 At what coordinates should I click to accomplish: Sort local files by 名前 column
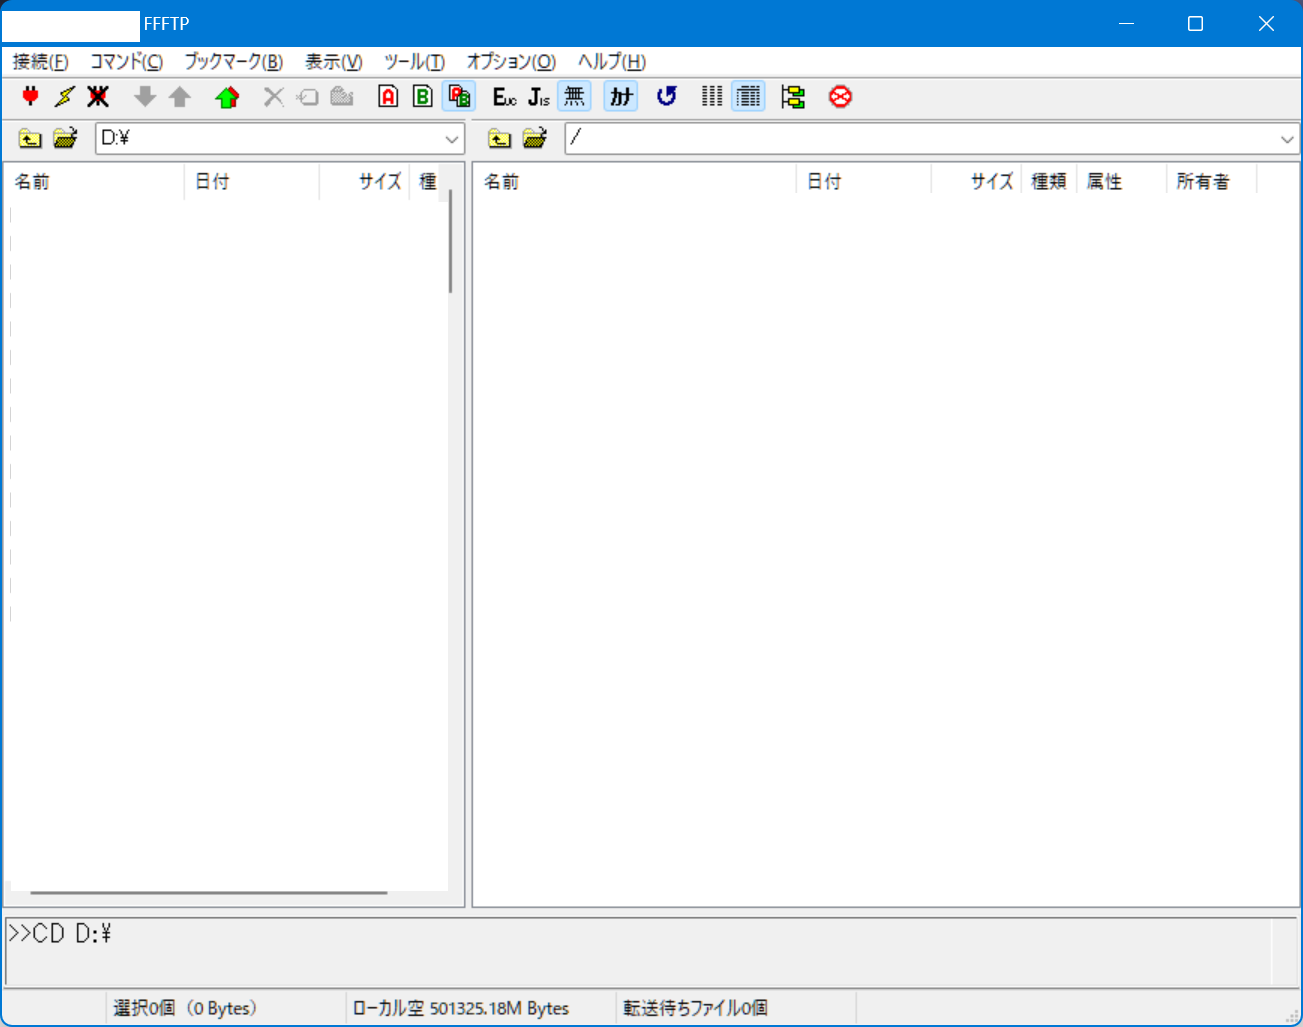[x=95, y=181]
